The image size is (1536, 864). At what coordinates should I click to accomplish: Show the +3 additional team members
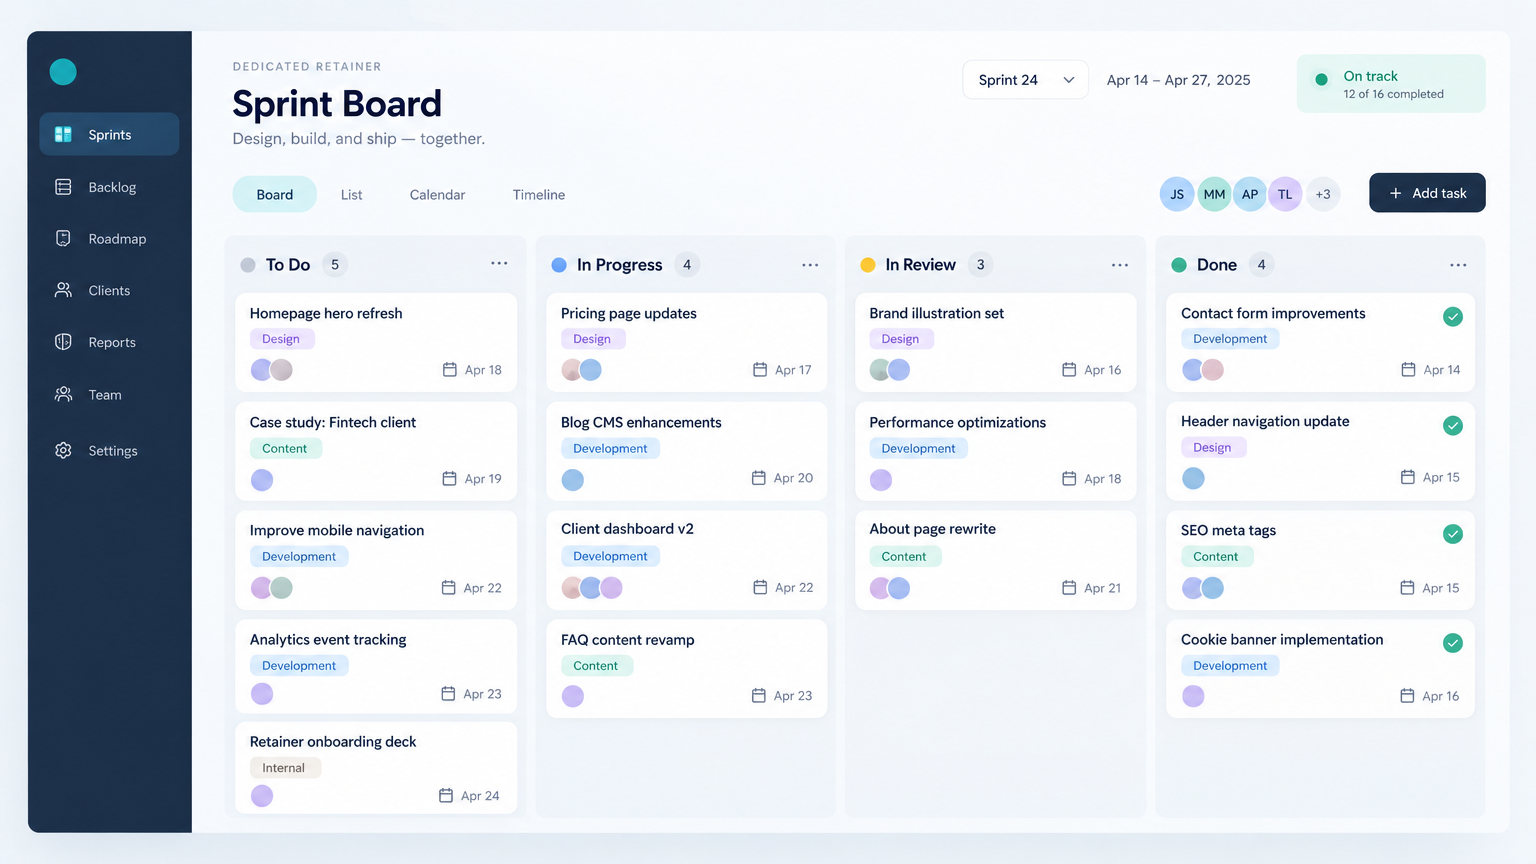click(x=1322, y=194)
